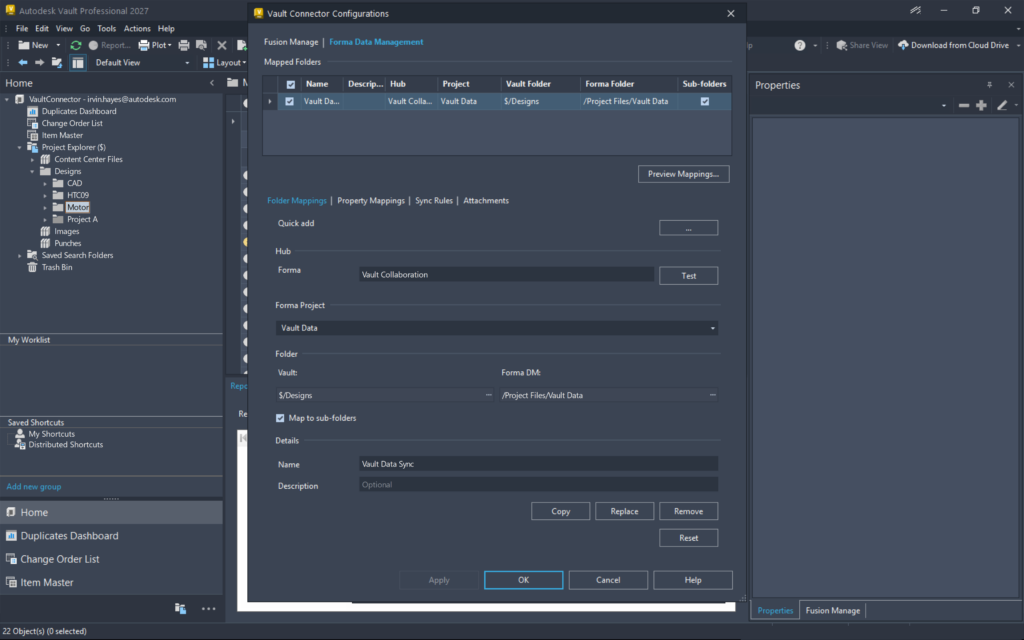1024x640 pixels.
Task: Open the File menu
Action: pyautogui.click(x=22, y=29)
